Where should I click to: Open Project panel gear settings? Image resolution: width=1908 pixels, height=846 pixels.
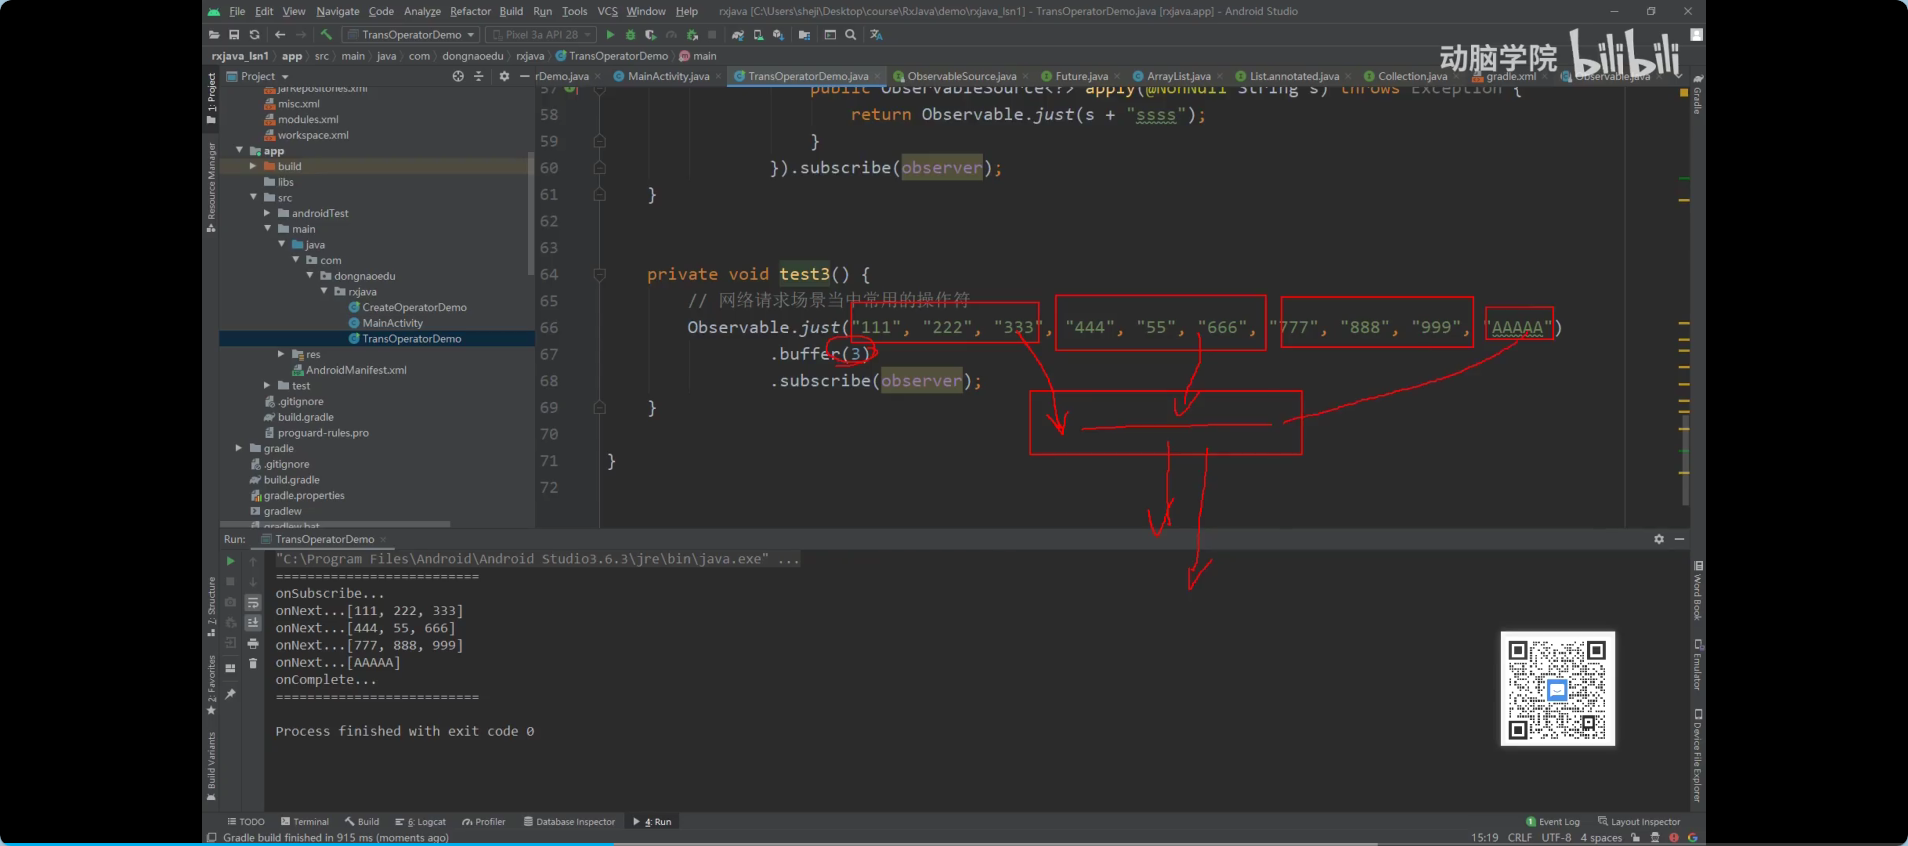[x=504, y=76]
